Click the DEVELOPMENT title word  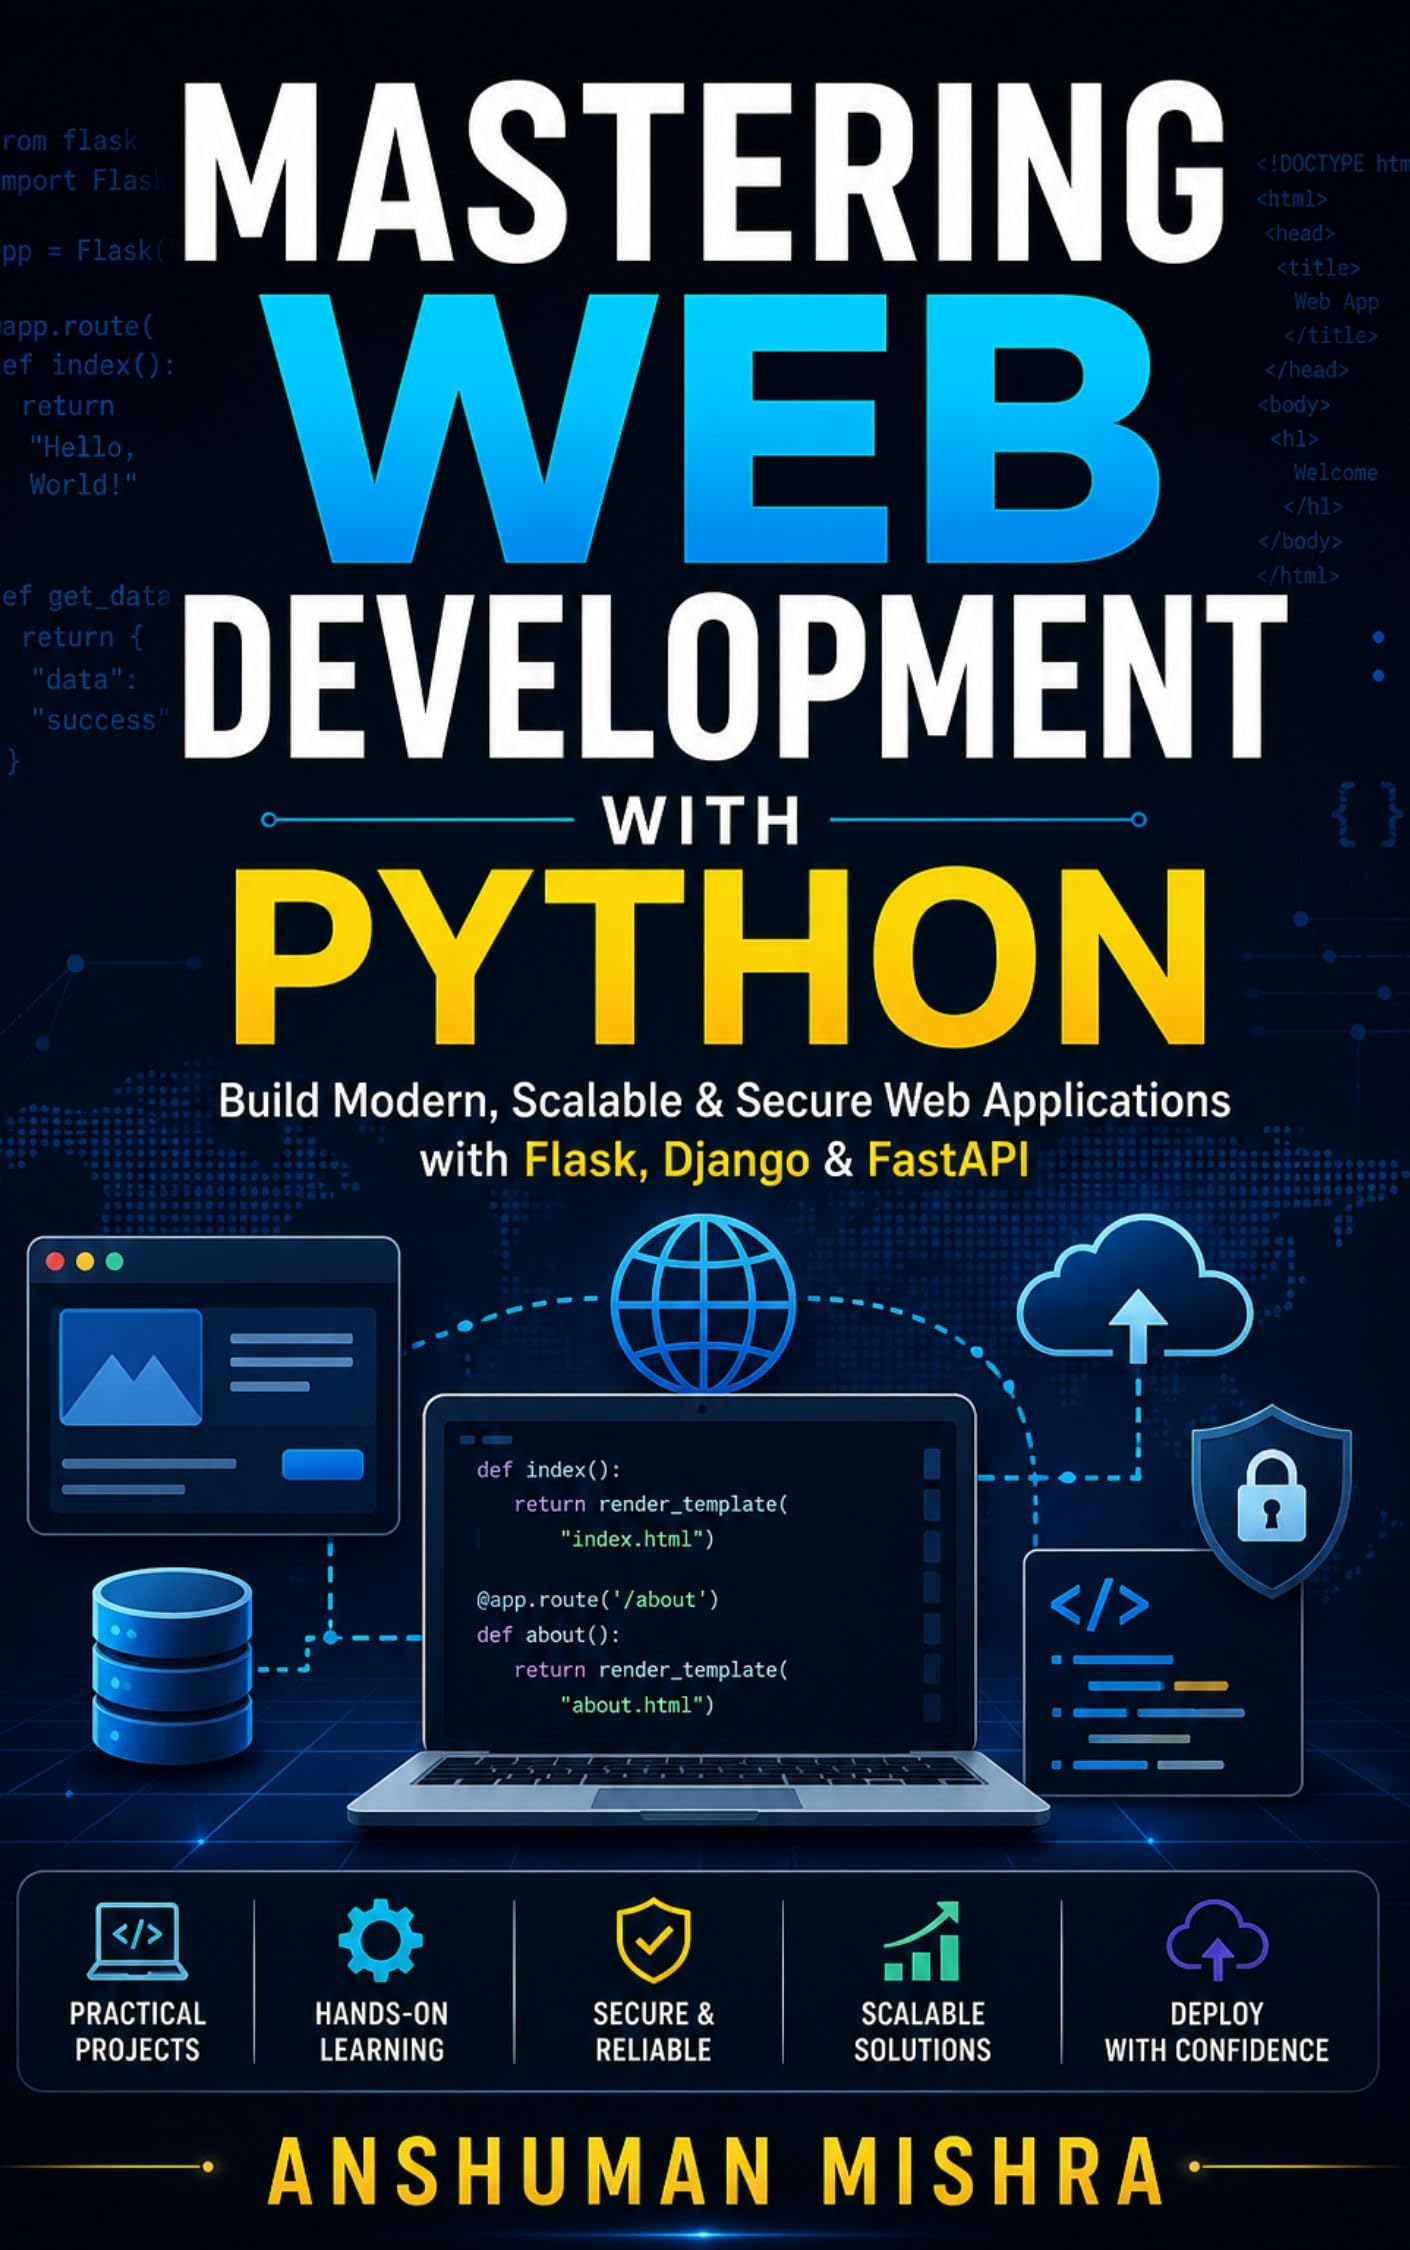pos(734,676)
